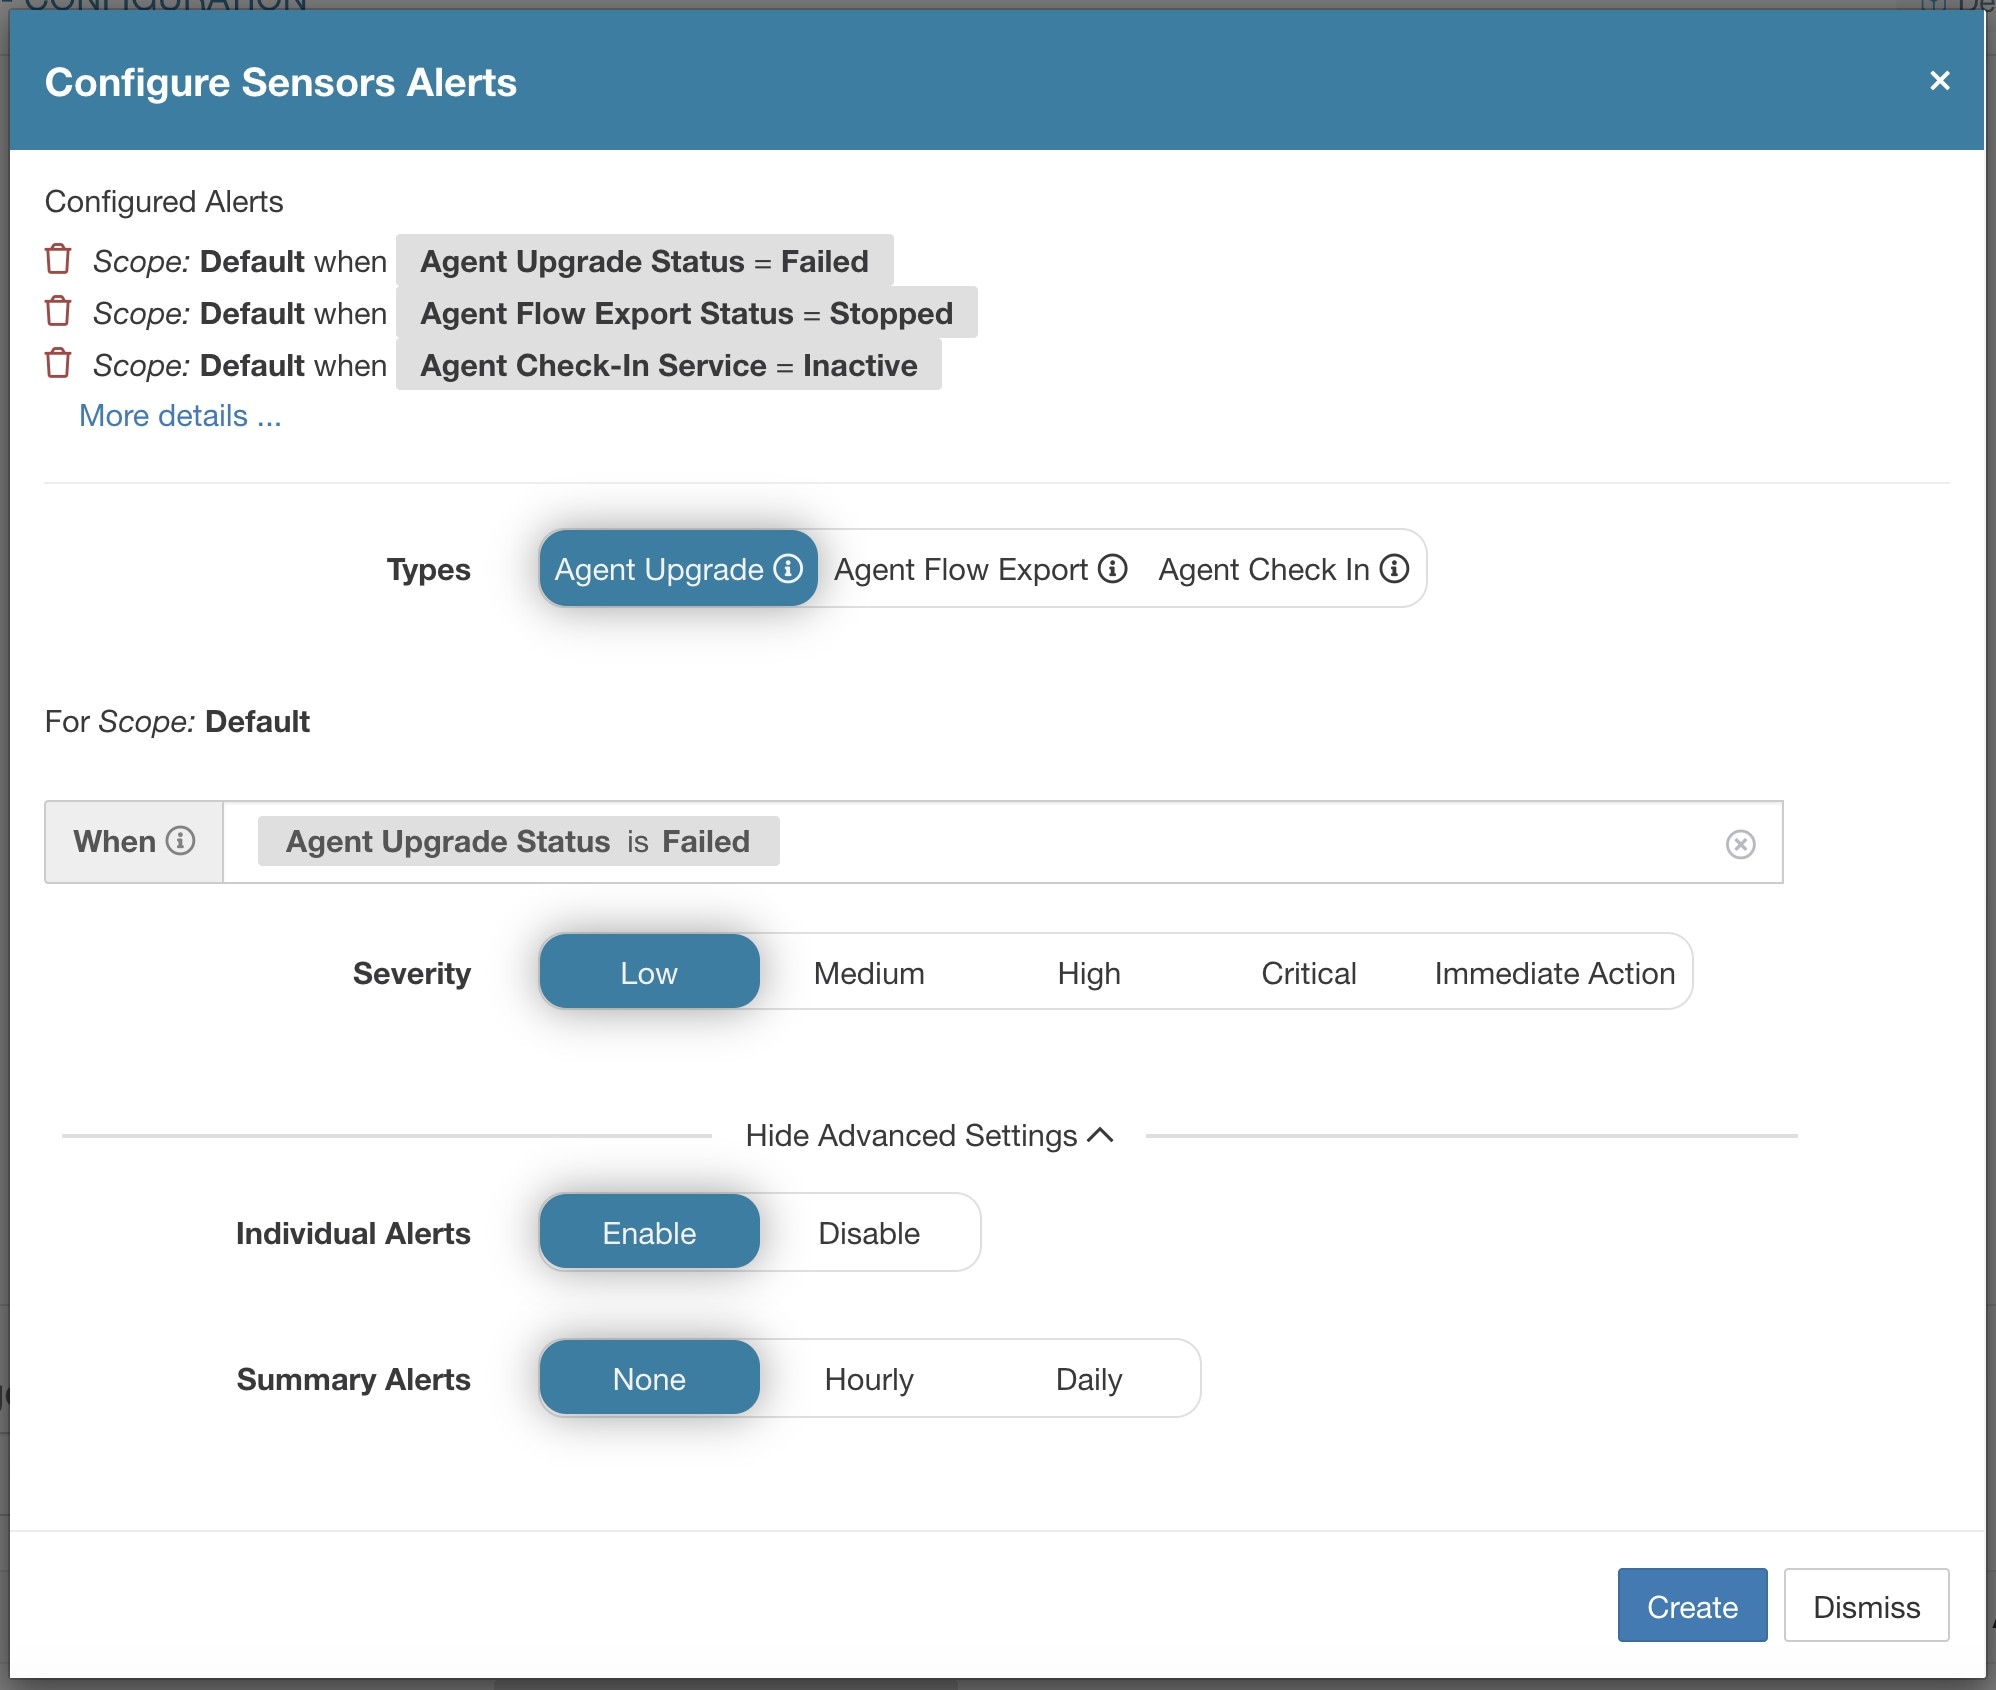
Task: Open More details link
Action: [181, 416]
